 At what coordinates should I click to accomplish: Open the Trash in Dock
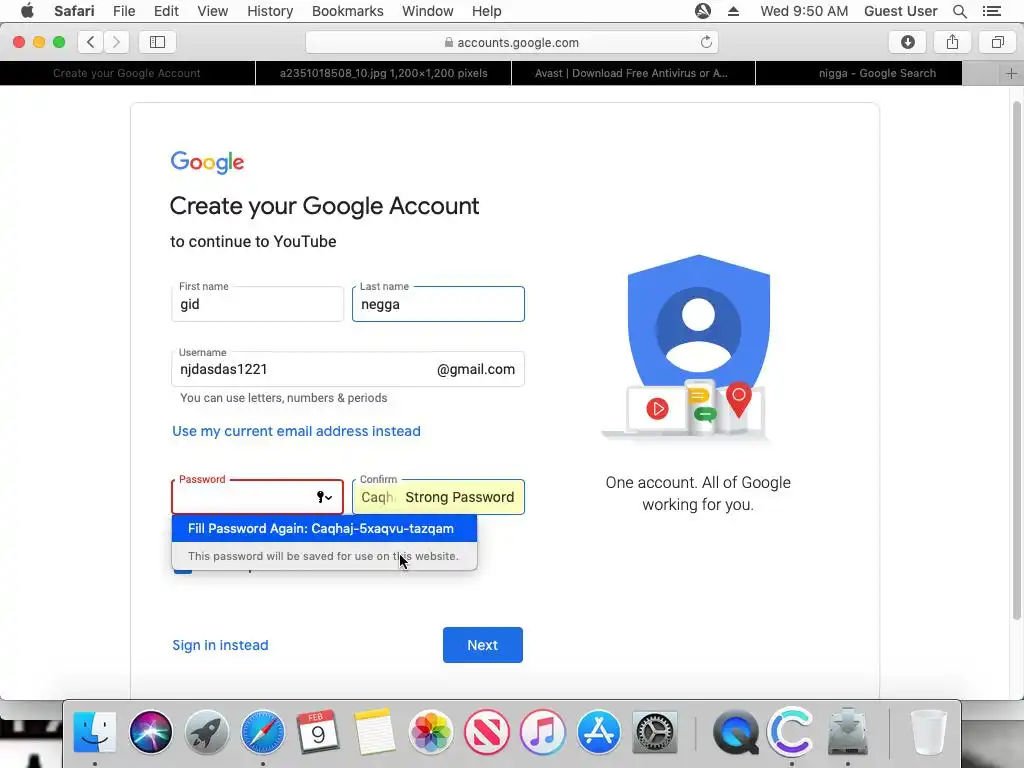pos(928,732)
